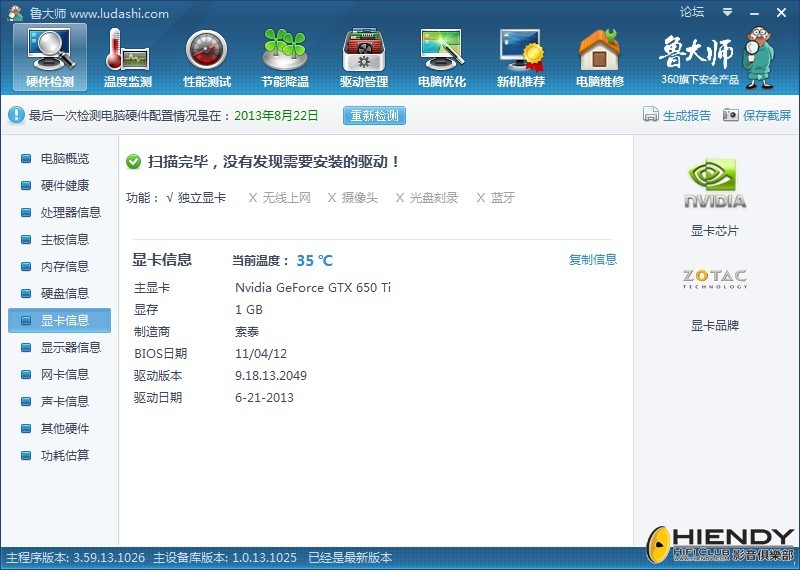Click the 1 GB video memory value
Viewport: 800px width, 570px height.
tap(249, 310)
